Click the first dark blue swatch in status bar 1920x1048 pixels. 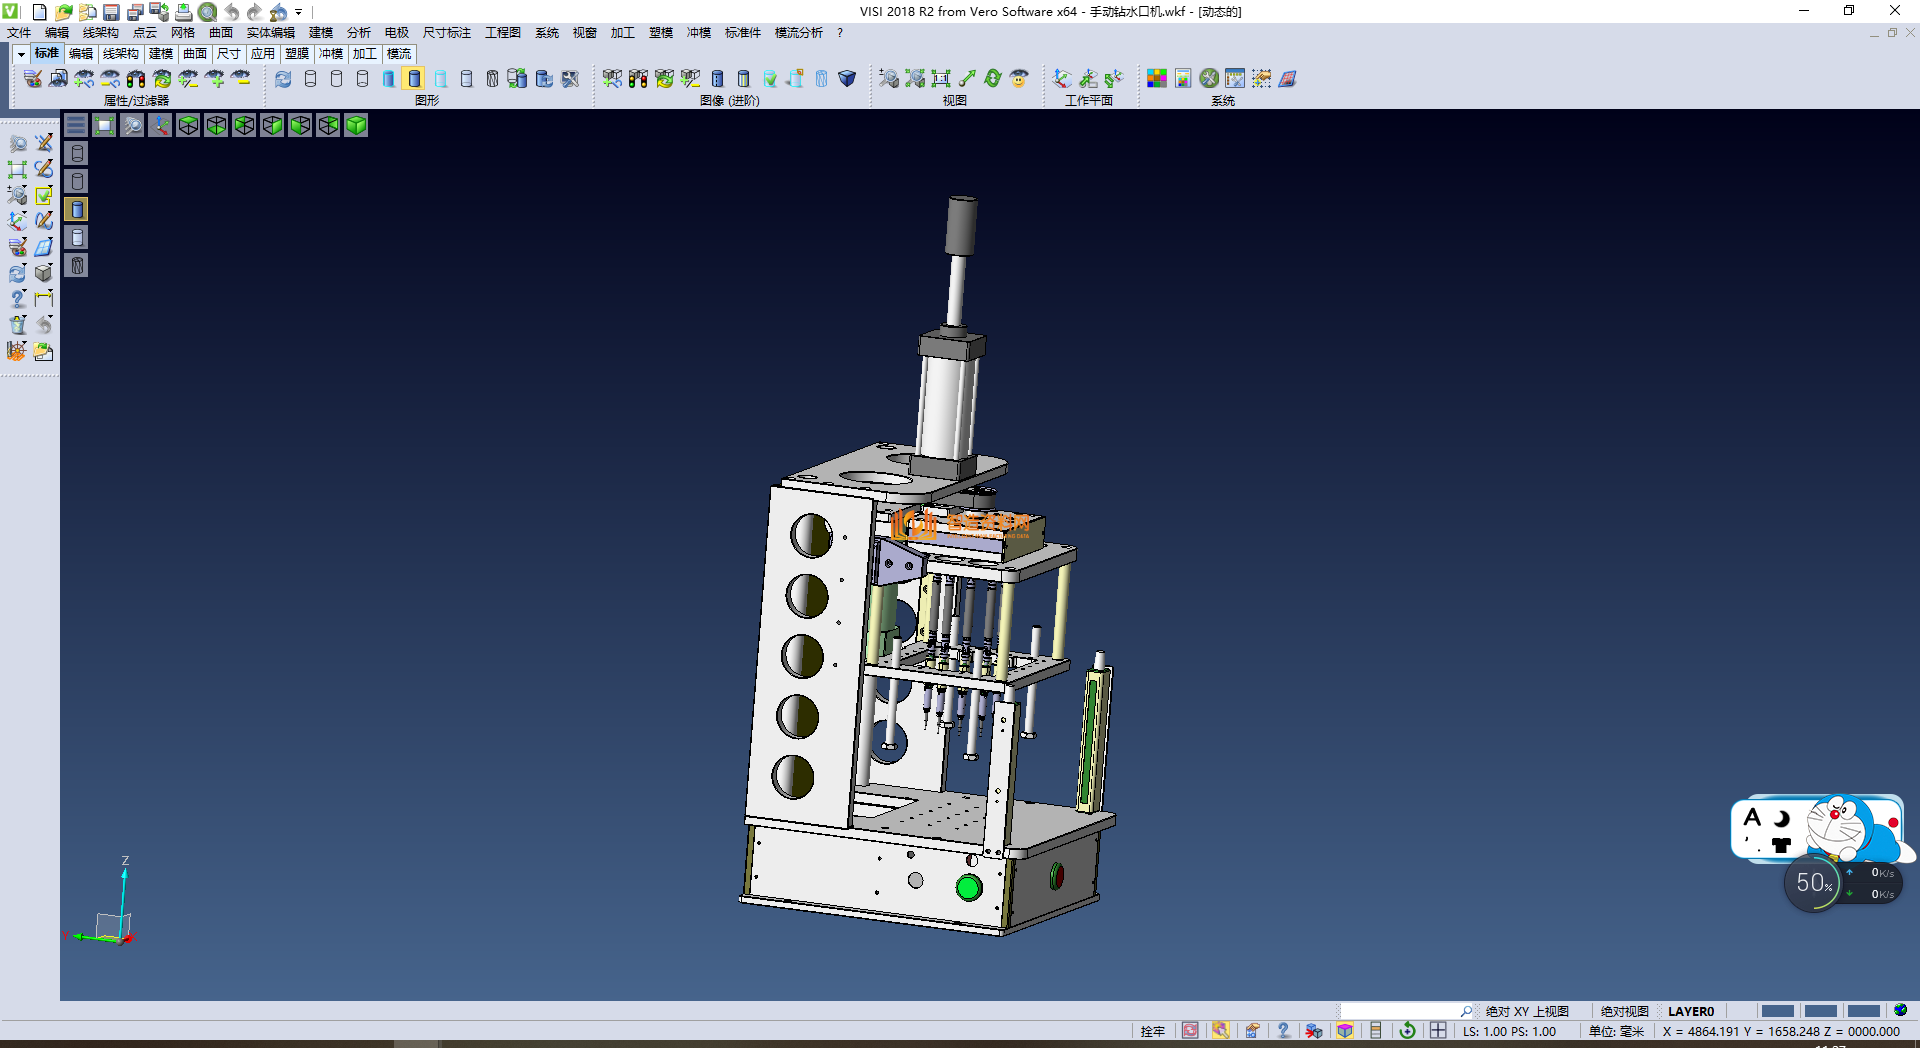point(1776,1011)
